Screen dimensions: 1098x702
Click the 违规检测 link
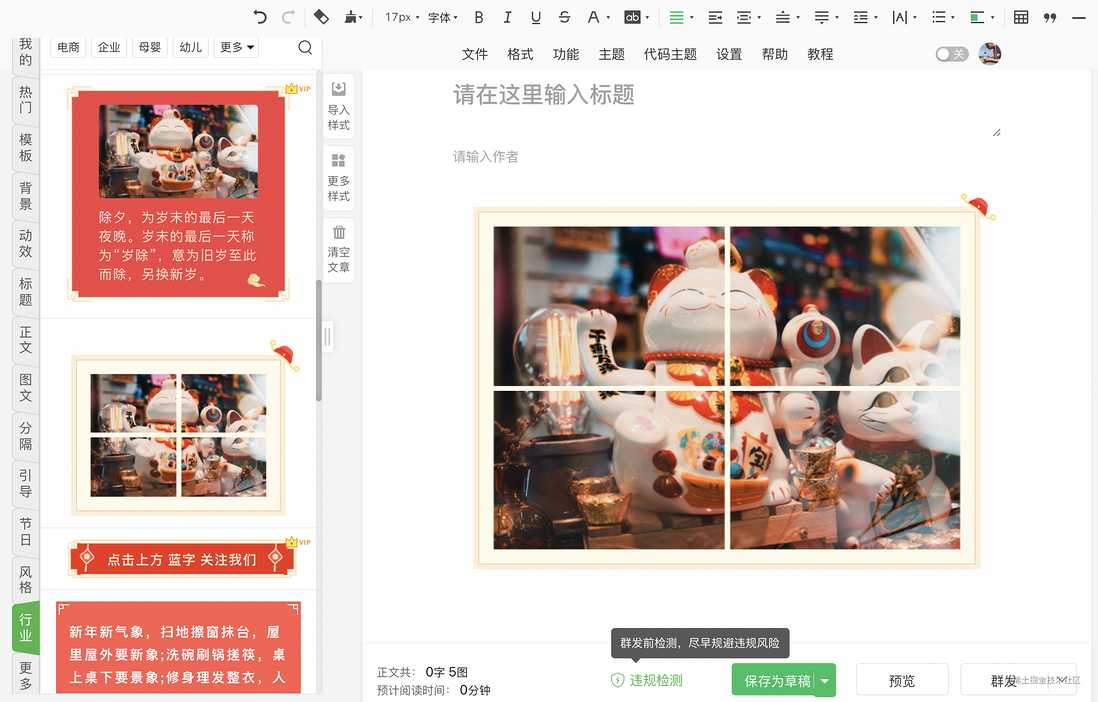(647, 680)
